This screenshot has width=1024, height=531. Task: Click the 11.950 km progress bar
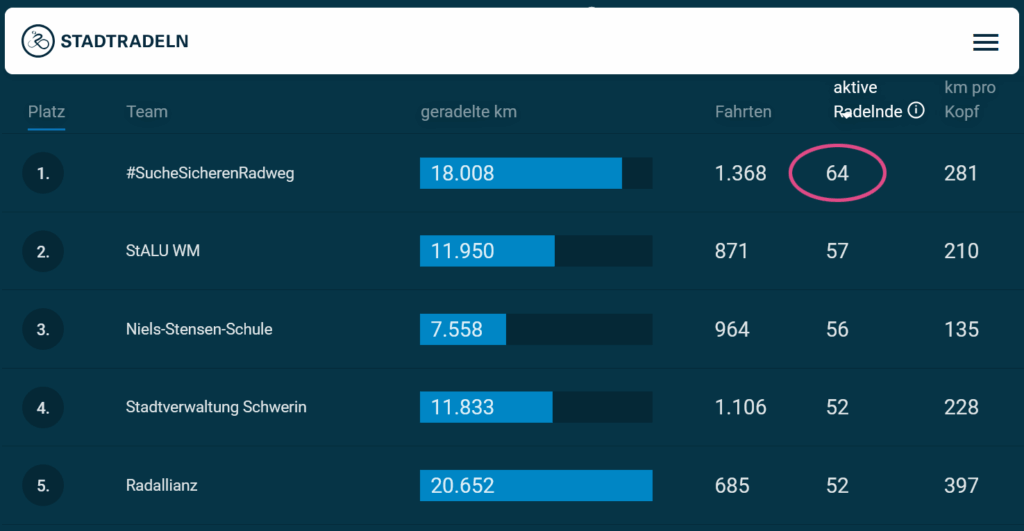click(x=536, y=251)
